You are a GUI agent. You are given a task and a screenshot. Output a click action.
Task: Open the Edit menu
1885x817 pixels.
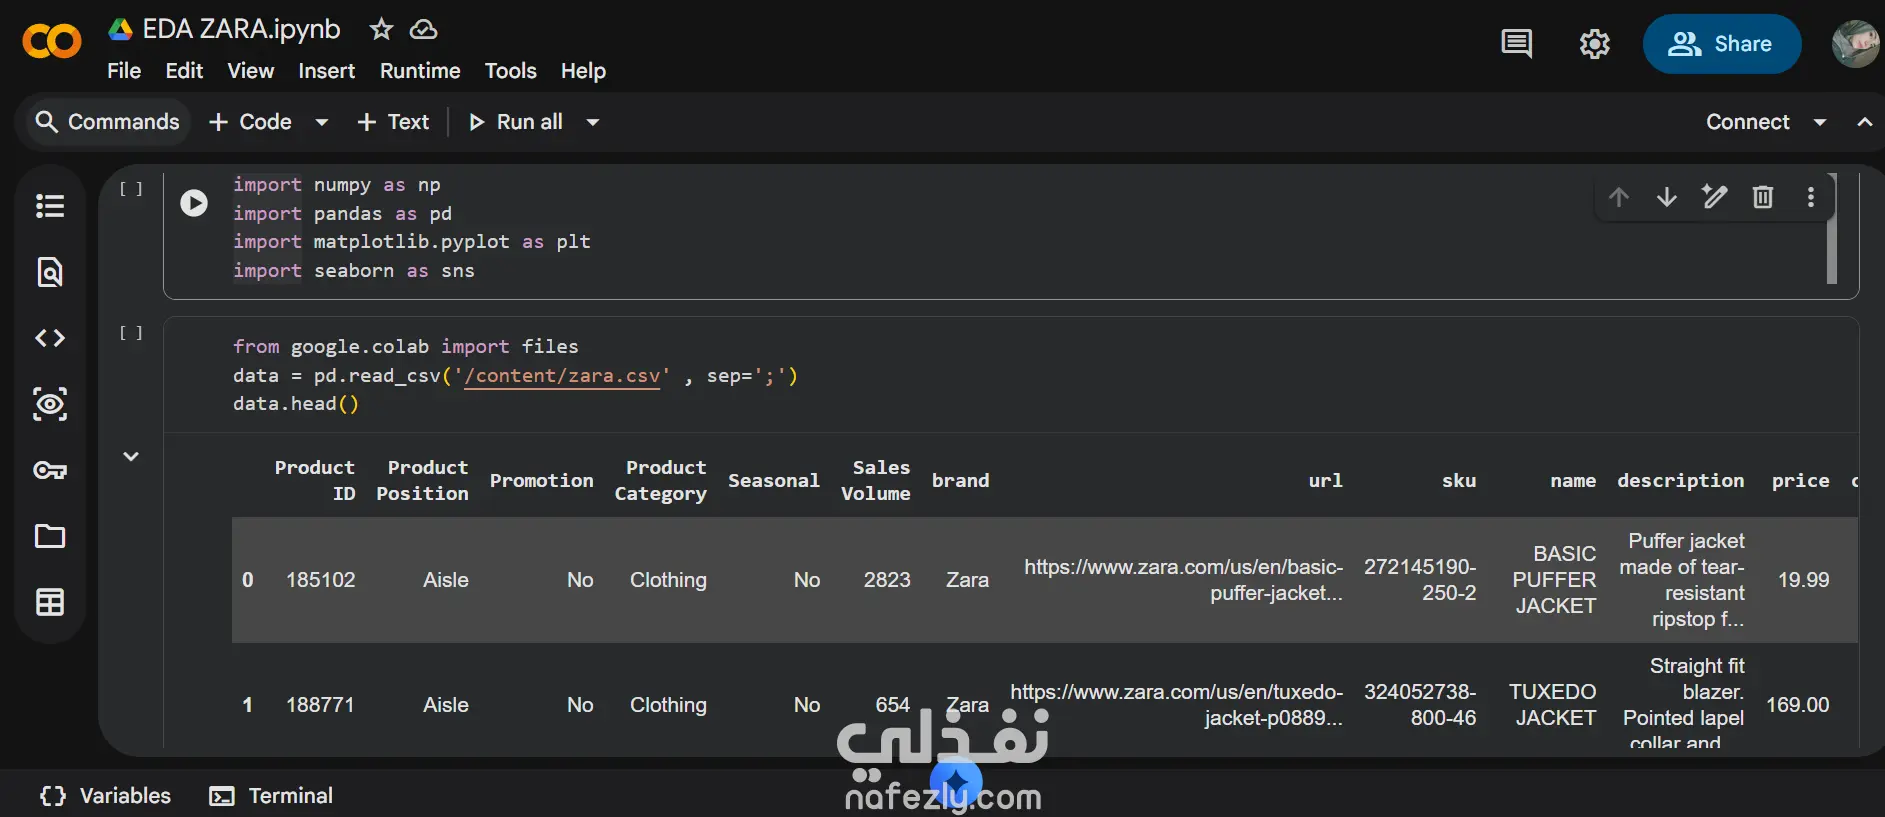[x=184, y=71]
